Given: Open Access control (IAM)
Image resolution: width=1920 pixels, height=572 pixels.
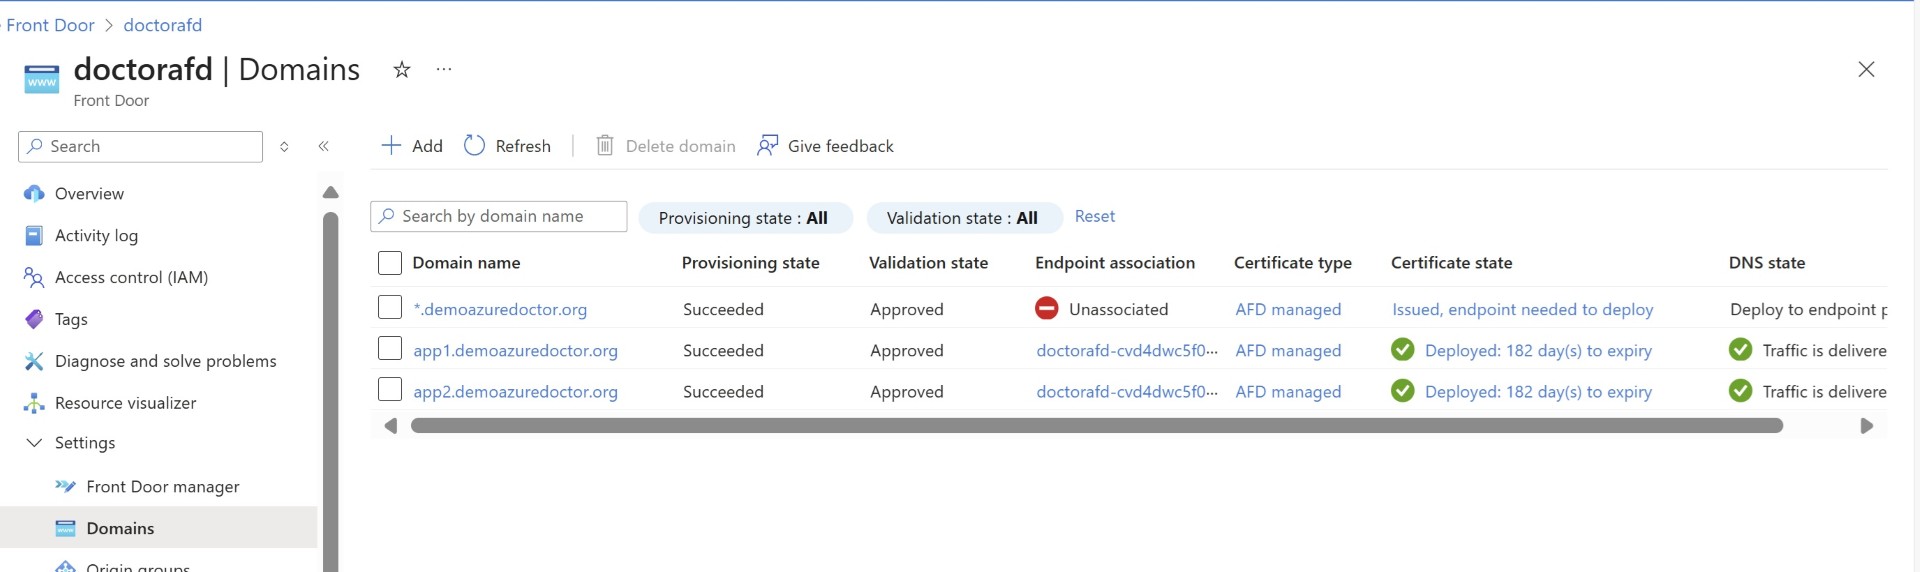Looking at the screenshot, I should [131, 277].
